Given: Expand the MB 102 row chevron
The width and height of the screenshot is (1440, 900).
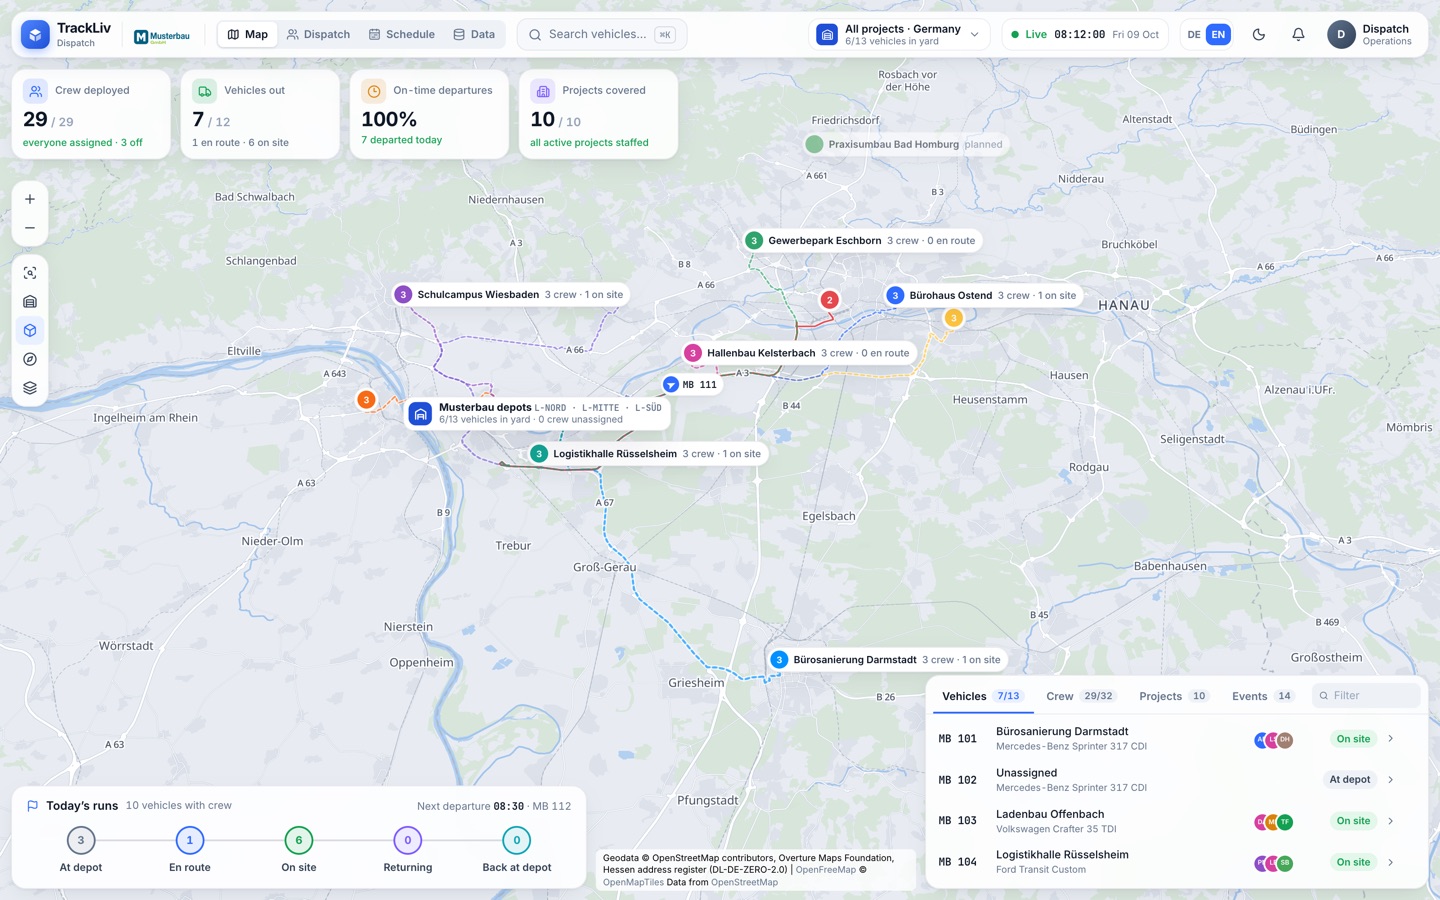Looking at the screenshot, I should [x=1391, y=780].
